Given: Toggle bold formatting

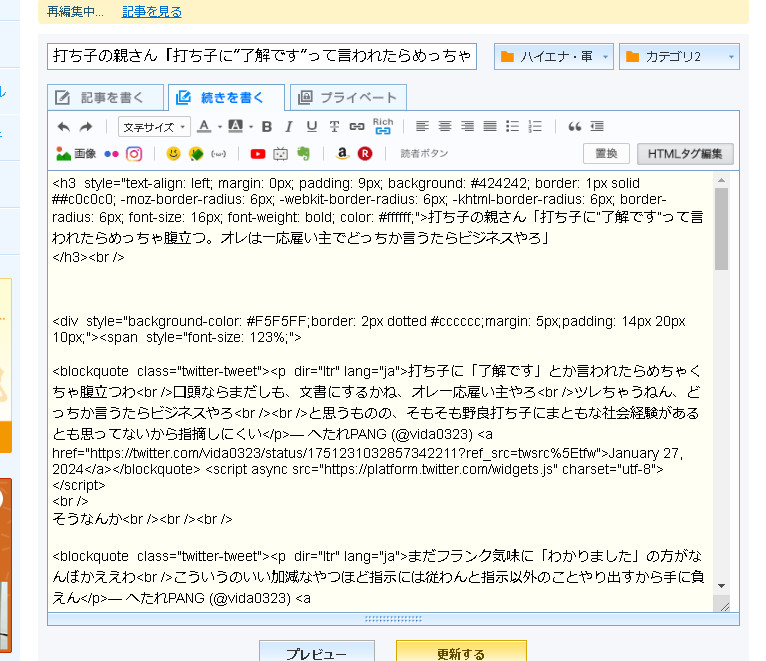Looking at the screenshot, I should pyautogui.click(x=266, y=127).
